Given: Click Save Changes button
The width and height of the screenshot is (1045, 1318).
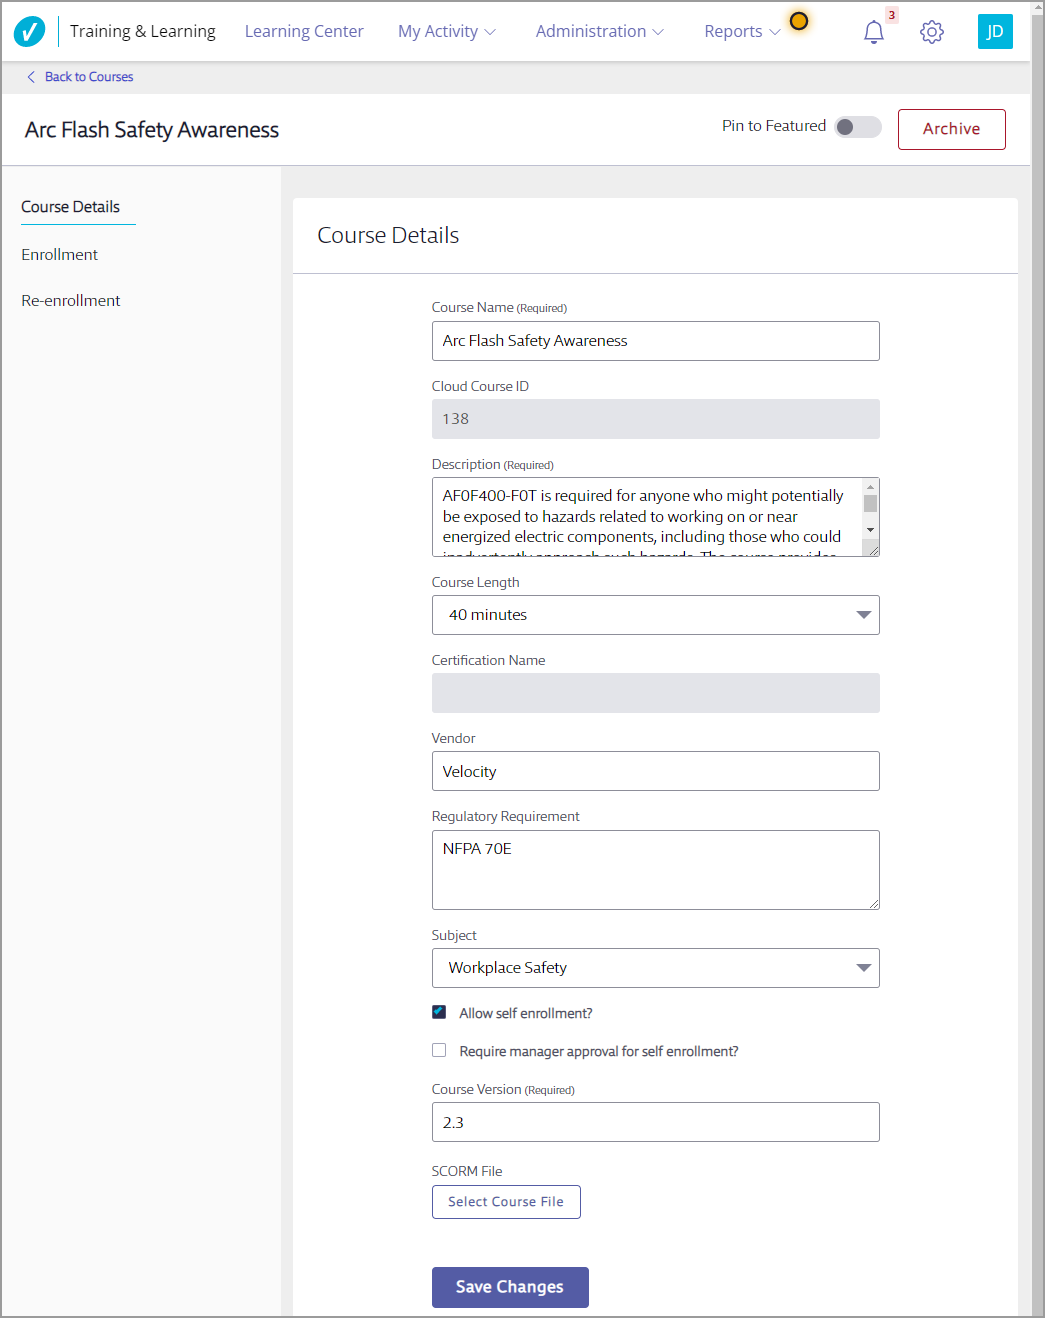Looking at the screenshot, I should pyautogui.click(x=510, y=1287).
